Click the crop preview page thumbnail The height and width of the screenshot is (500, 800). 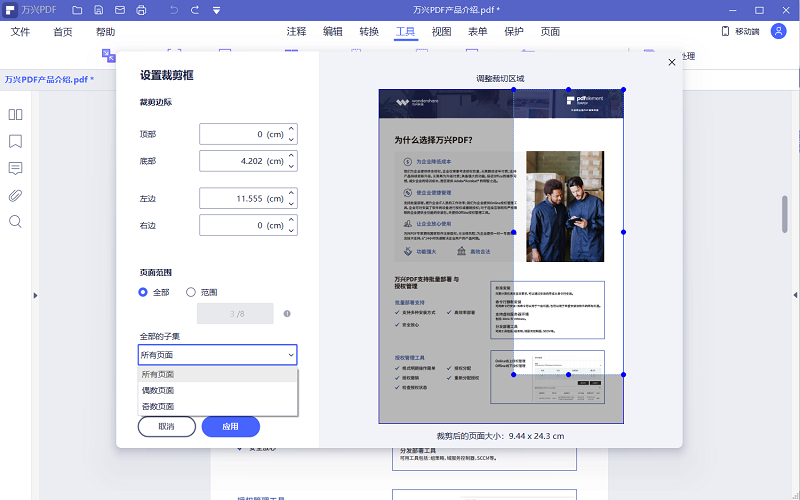(501, 257)
